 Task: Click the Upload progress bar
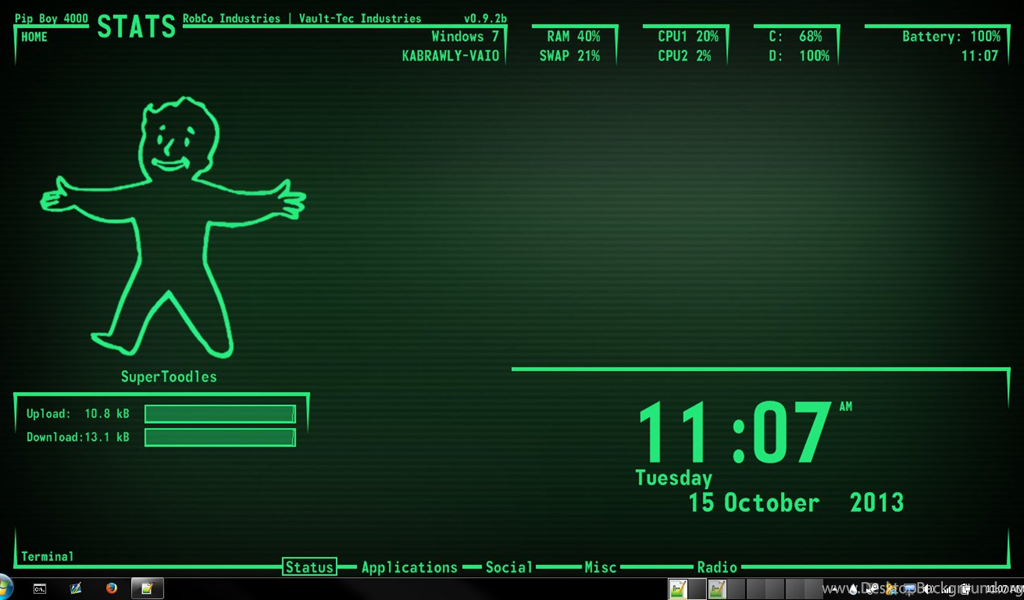coord(220,414)
